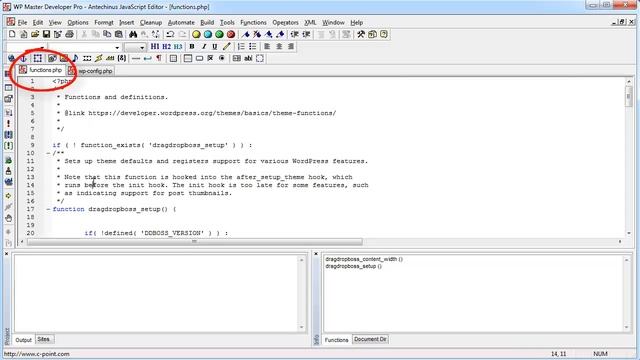
Task: Open the Automate menu
Action: pyautogui.click(x=181, y=22)
